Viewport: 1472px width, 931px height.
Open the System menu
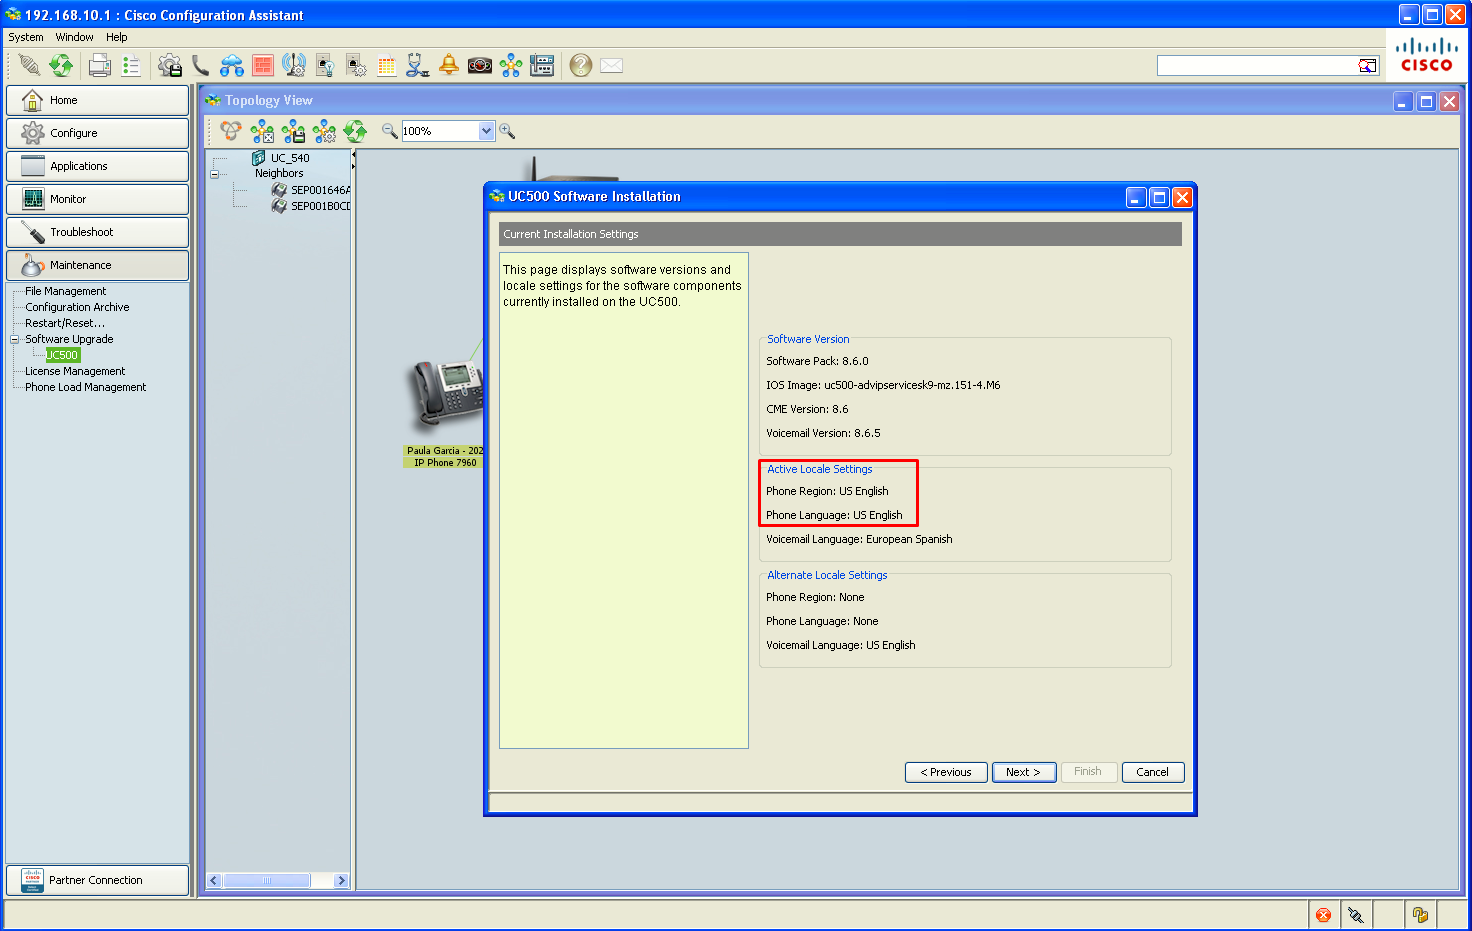point(26,37)
